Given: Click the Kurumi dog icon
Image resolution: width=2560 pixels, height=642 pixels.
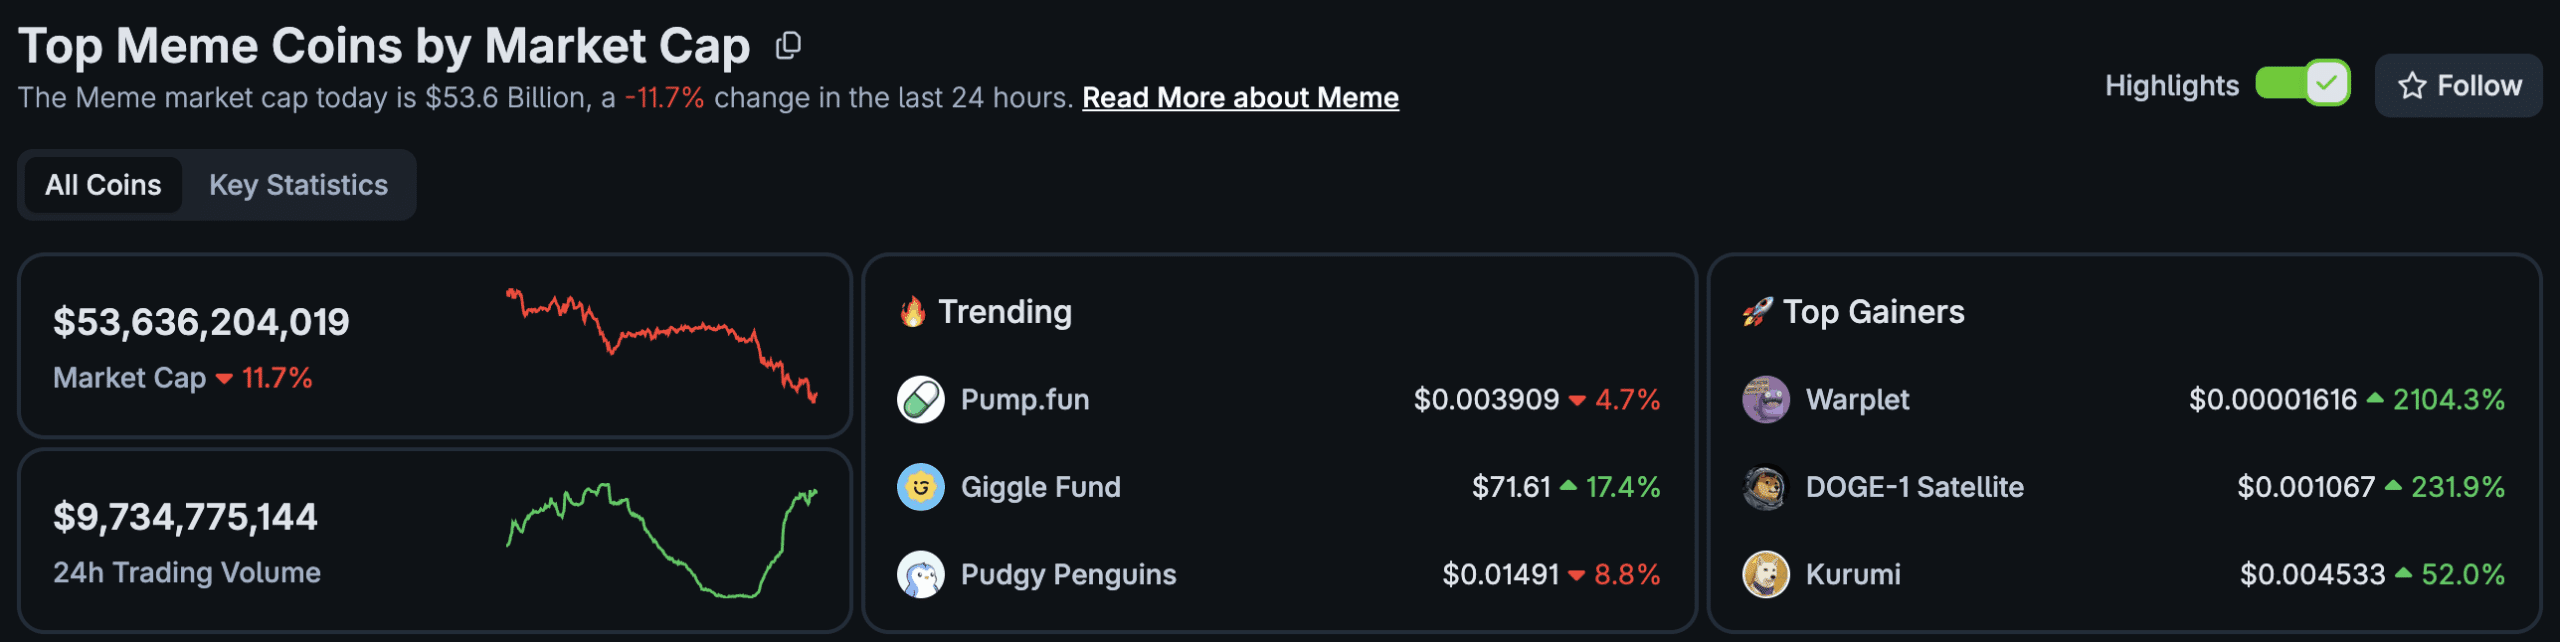Looking at the screenshot, I should tap(1763, 575).
